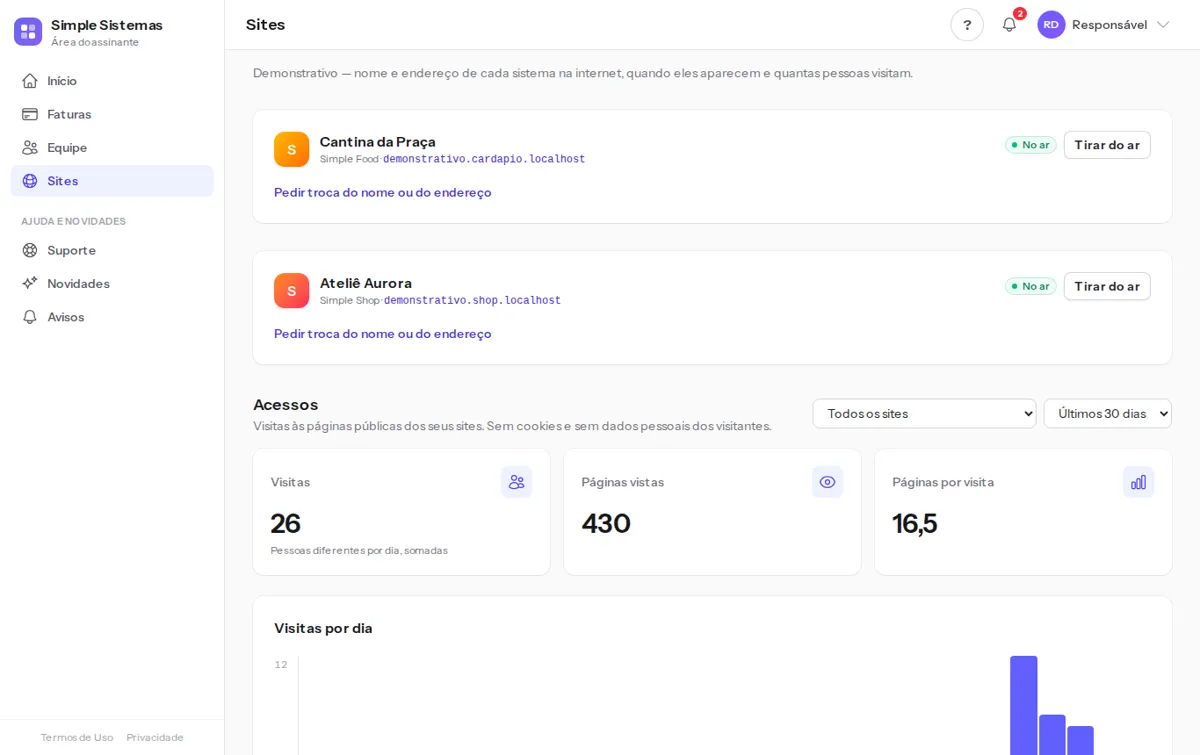The width and height of the screenshot is (1200, 755).
Task: Take Cantina da Praça offline with Tirar do ar
Action: pos(1107,145)
